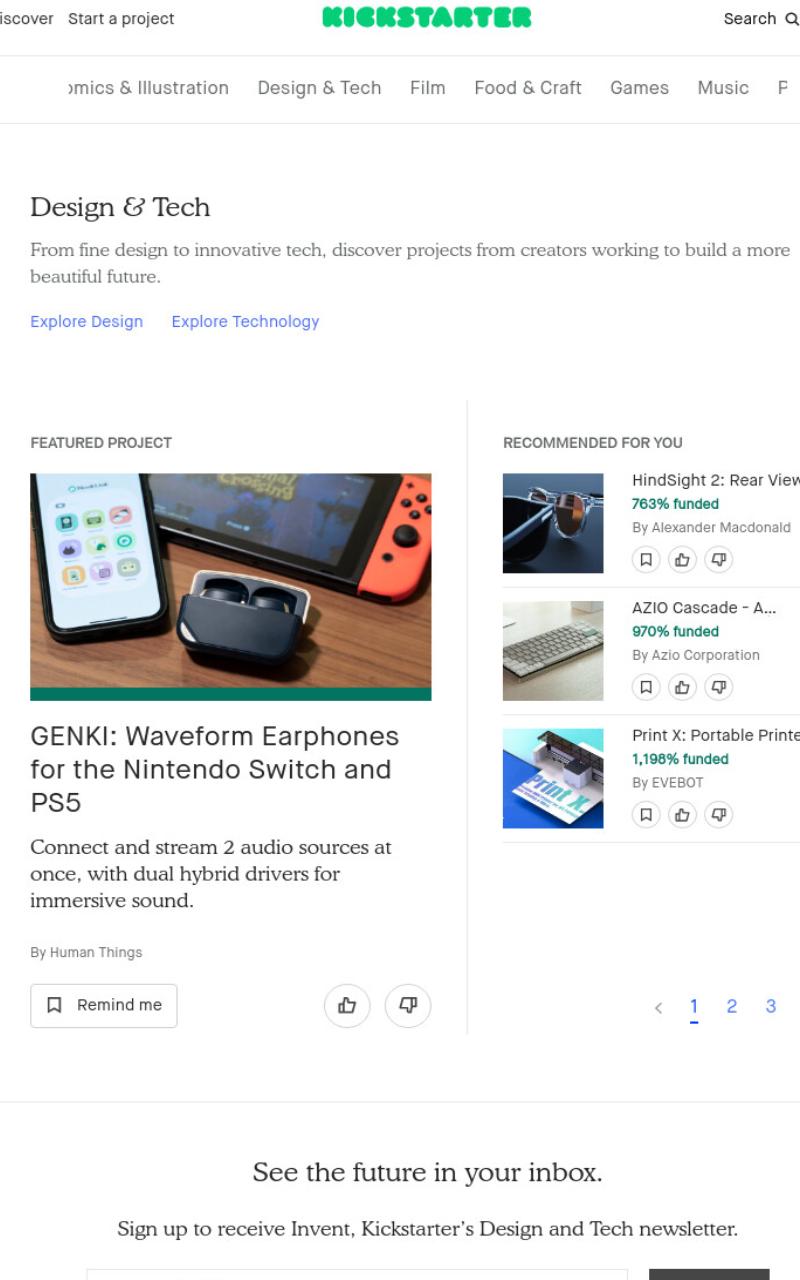
Task: Jump to recommendations page 3
Action: coord(771,1007)
